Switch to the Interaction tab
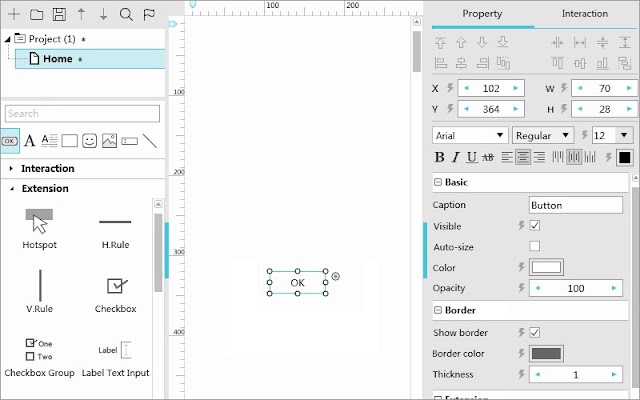This screenshot has width=640, height=400. [x=584, y=14]
